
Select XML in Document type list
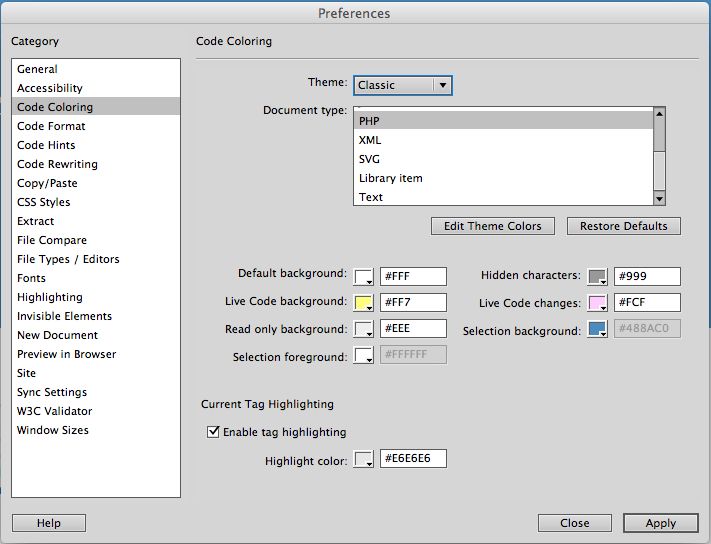pyautogui.click(x=503, y=140)
